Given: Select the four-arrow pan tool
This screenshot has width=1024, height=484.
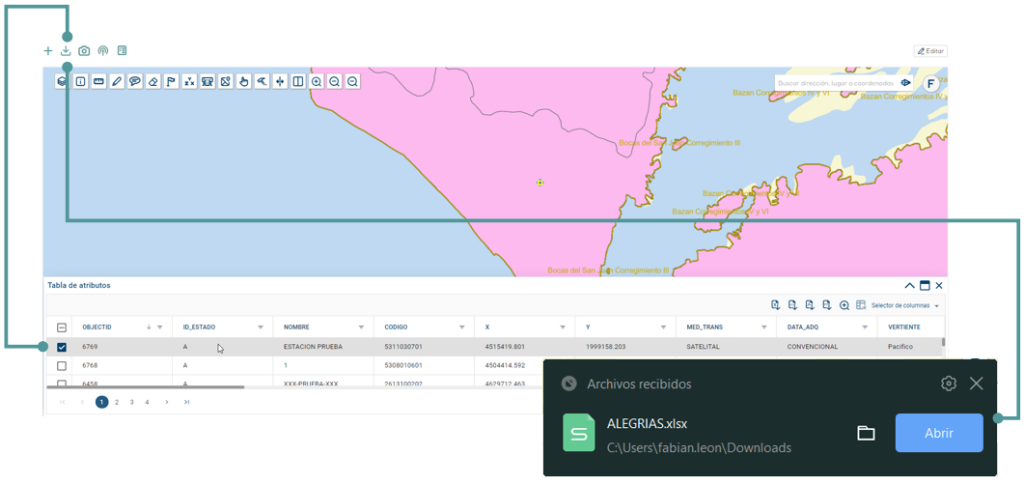Looking at the screenshot, I should click(280, 82).
